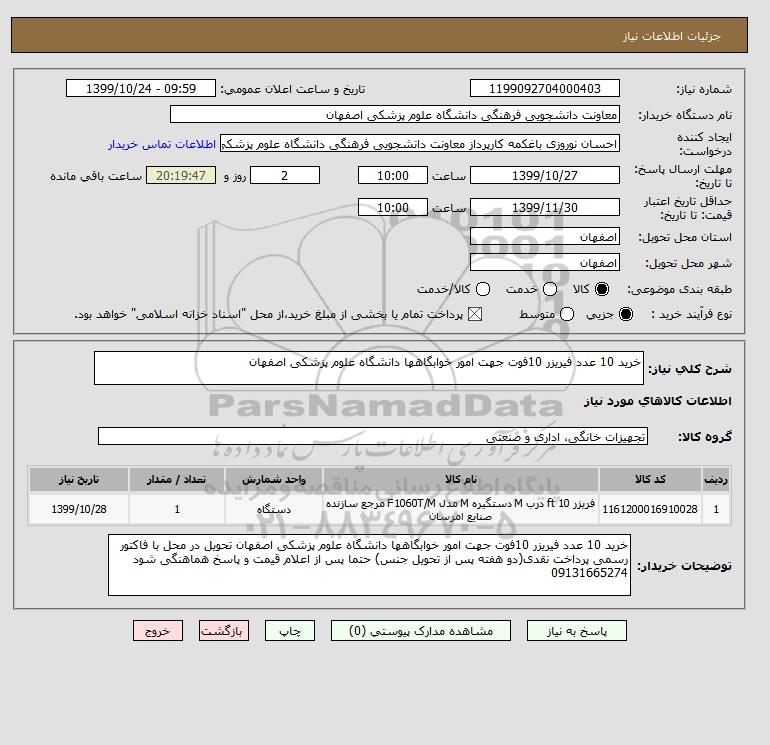This screenshot has height=745, width=770.
Task: Click the delivery province field اصفهان
Action: click(x=545, y=237)
